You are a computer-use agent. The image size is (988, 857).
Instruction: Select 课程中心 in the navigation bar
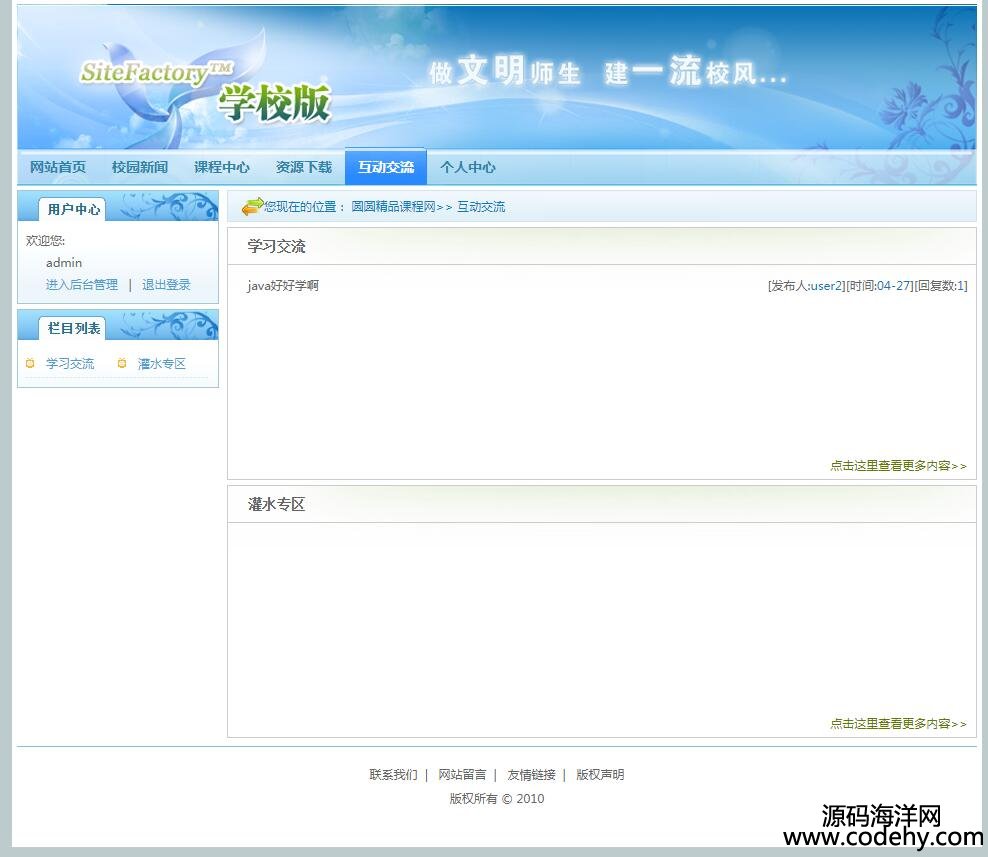(222, 167)
